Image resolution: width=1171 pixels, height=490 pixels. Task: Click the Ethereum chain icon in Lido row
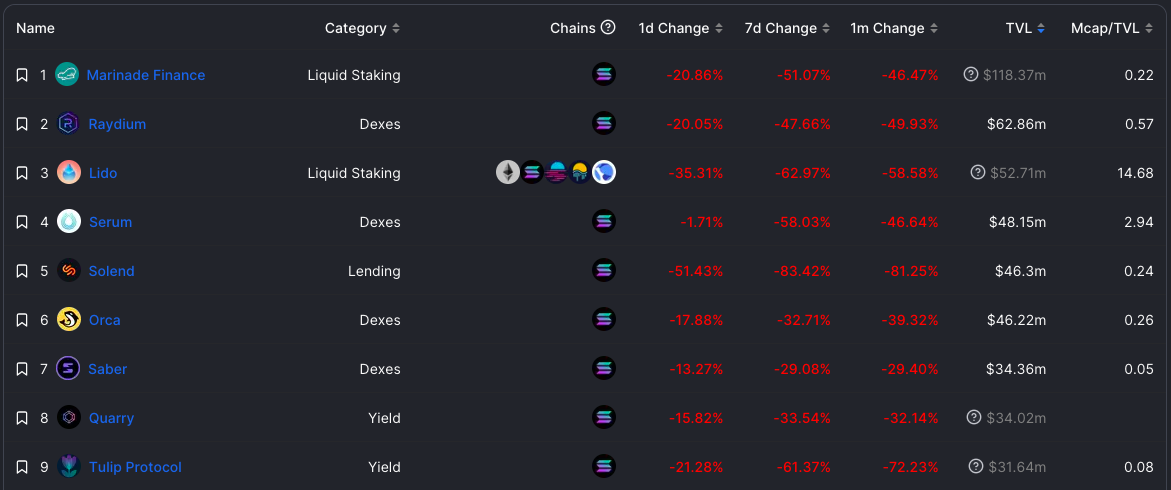[x=508, y=173]
